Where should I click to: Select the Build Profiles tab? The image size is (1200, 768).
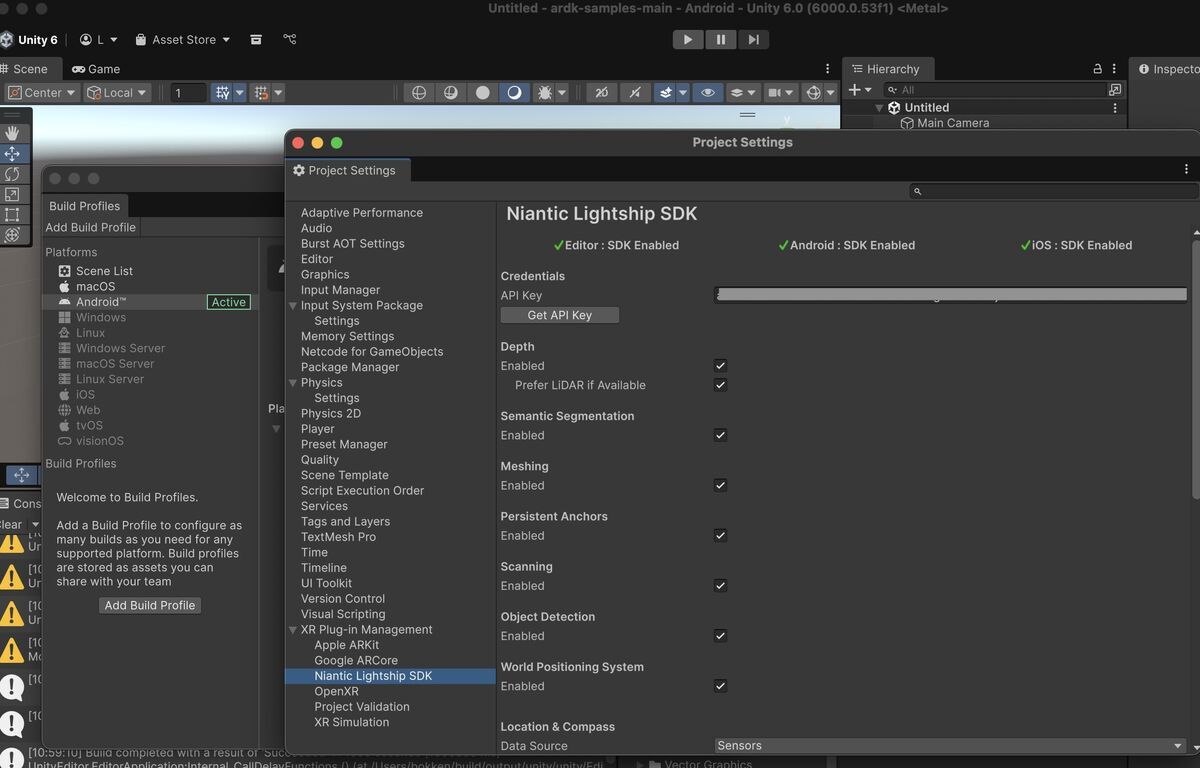85,206
